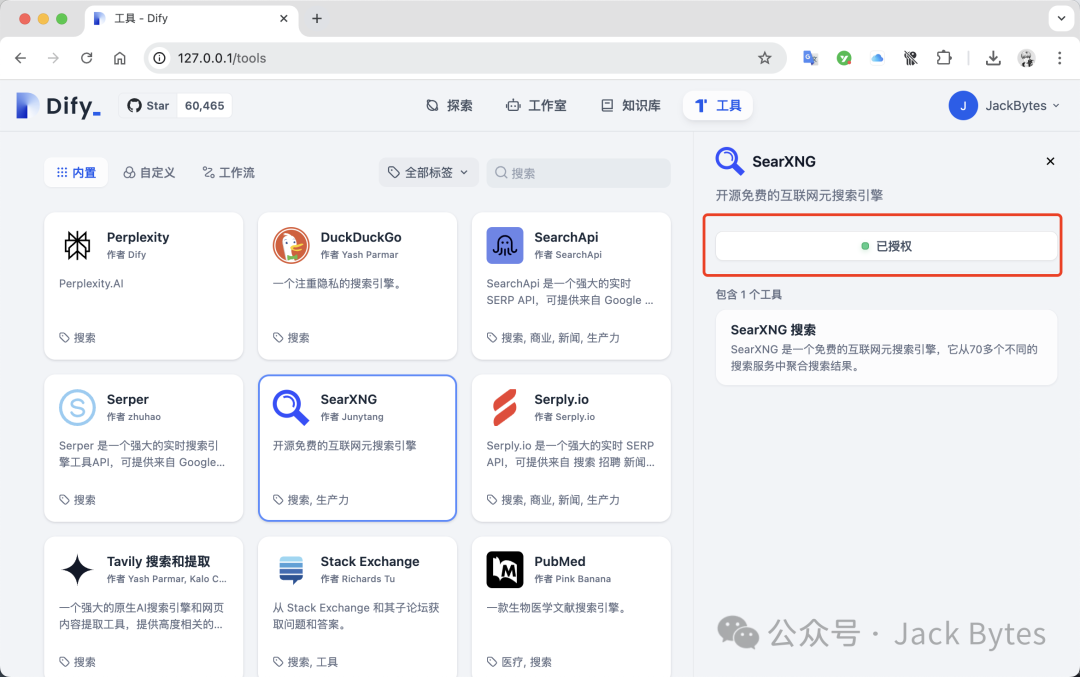The image size is (1080, 677).
Task: Click the 已授权 button
Action: tap(886, 246)
